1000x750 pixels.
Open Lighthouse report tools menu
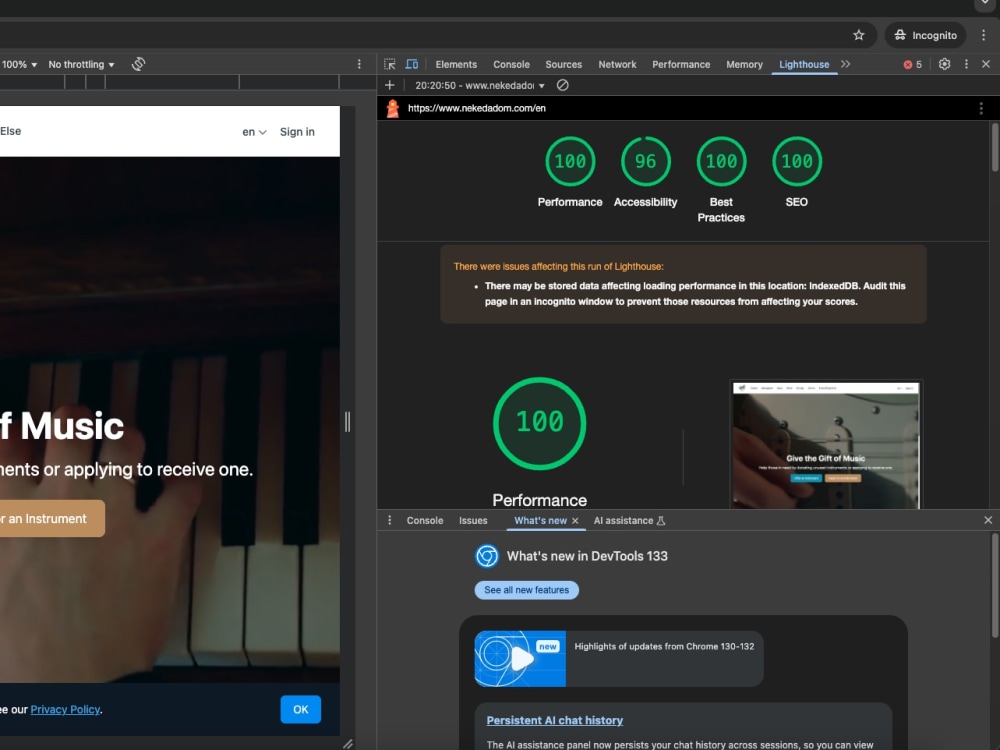(981, 108)
